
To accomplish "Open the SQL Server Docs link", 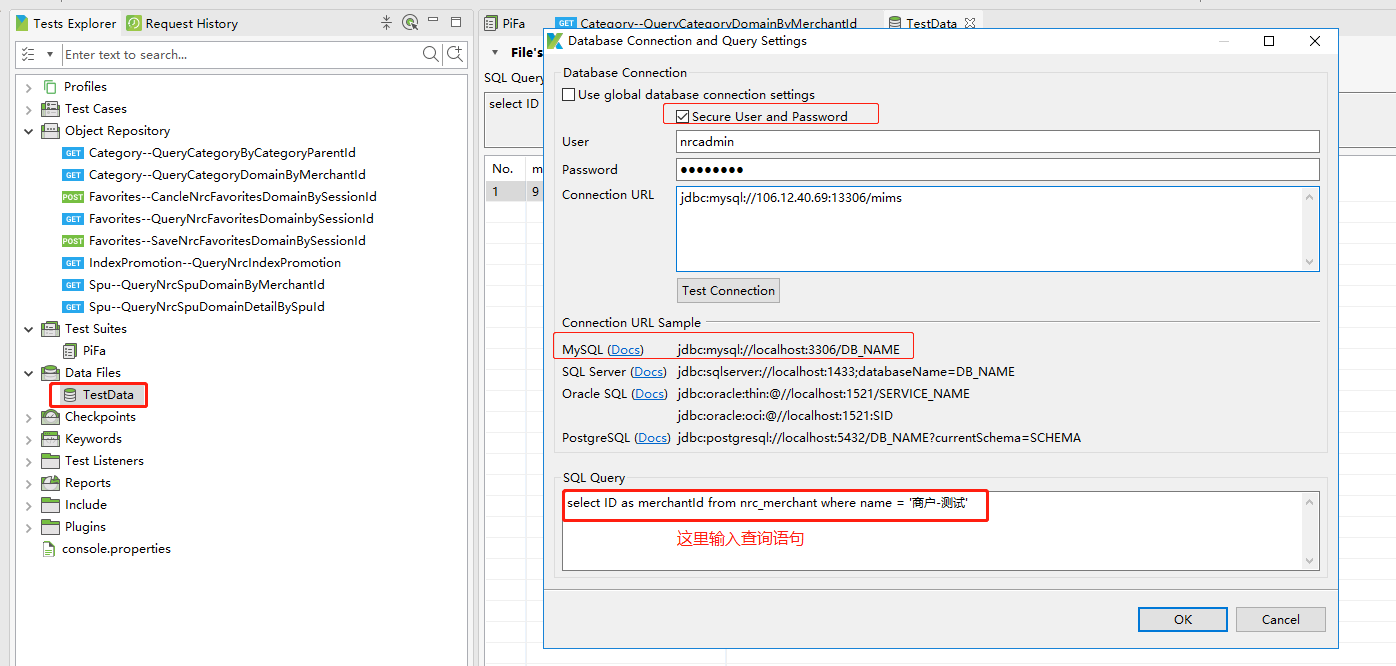I will click(x=649, y=372).
